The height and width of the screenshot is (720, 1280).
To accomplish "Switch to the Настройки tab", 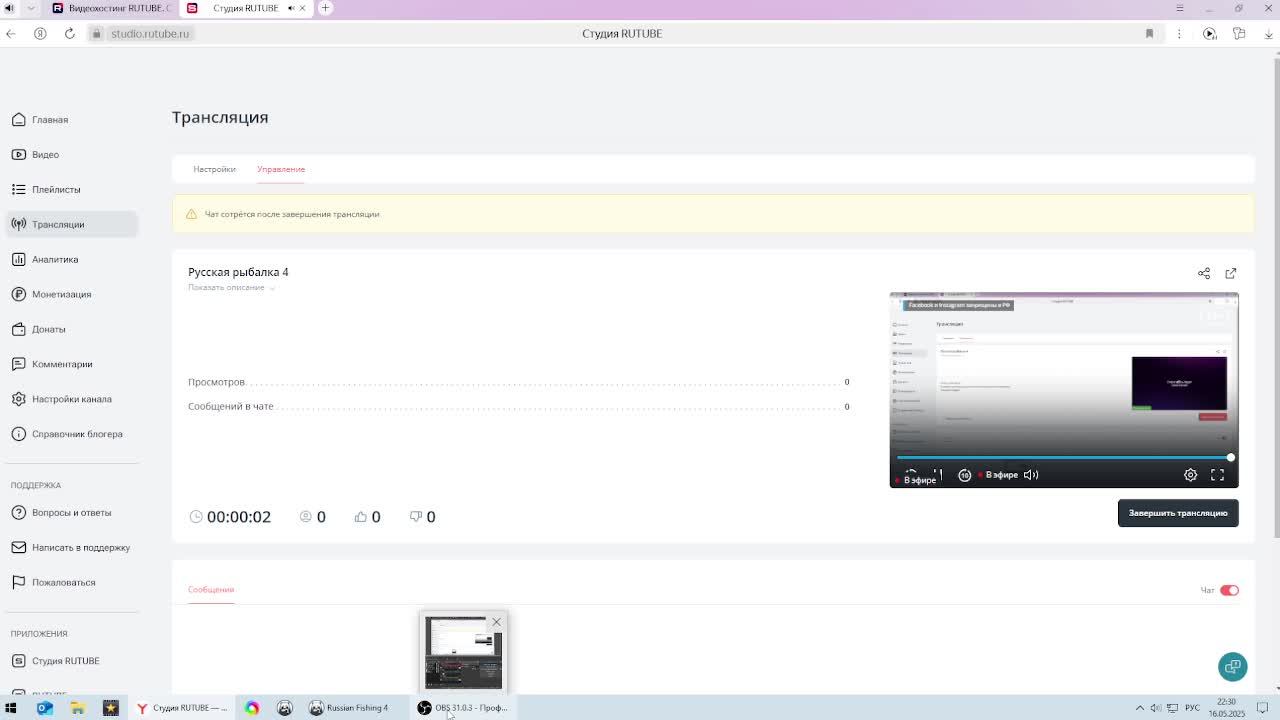I will click(x=214, y=169).
